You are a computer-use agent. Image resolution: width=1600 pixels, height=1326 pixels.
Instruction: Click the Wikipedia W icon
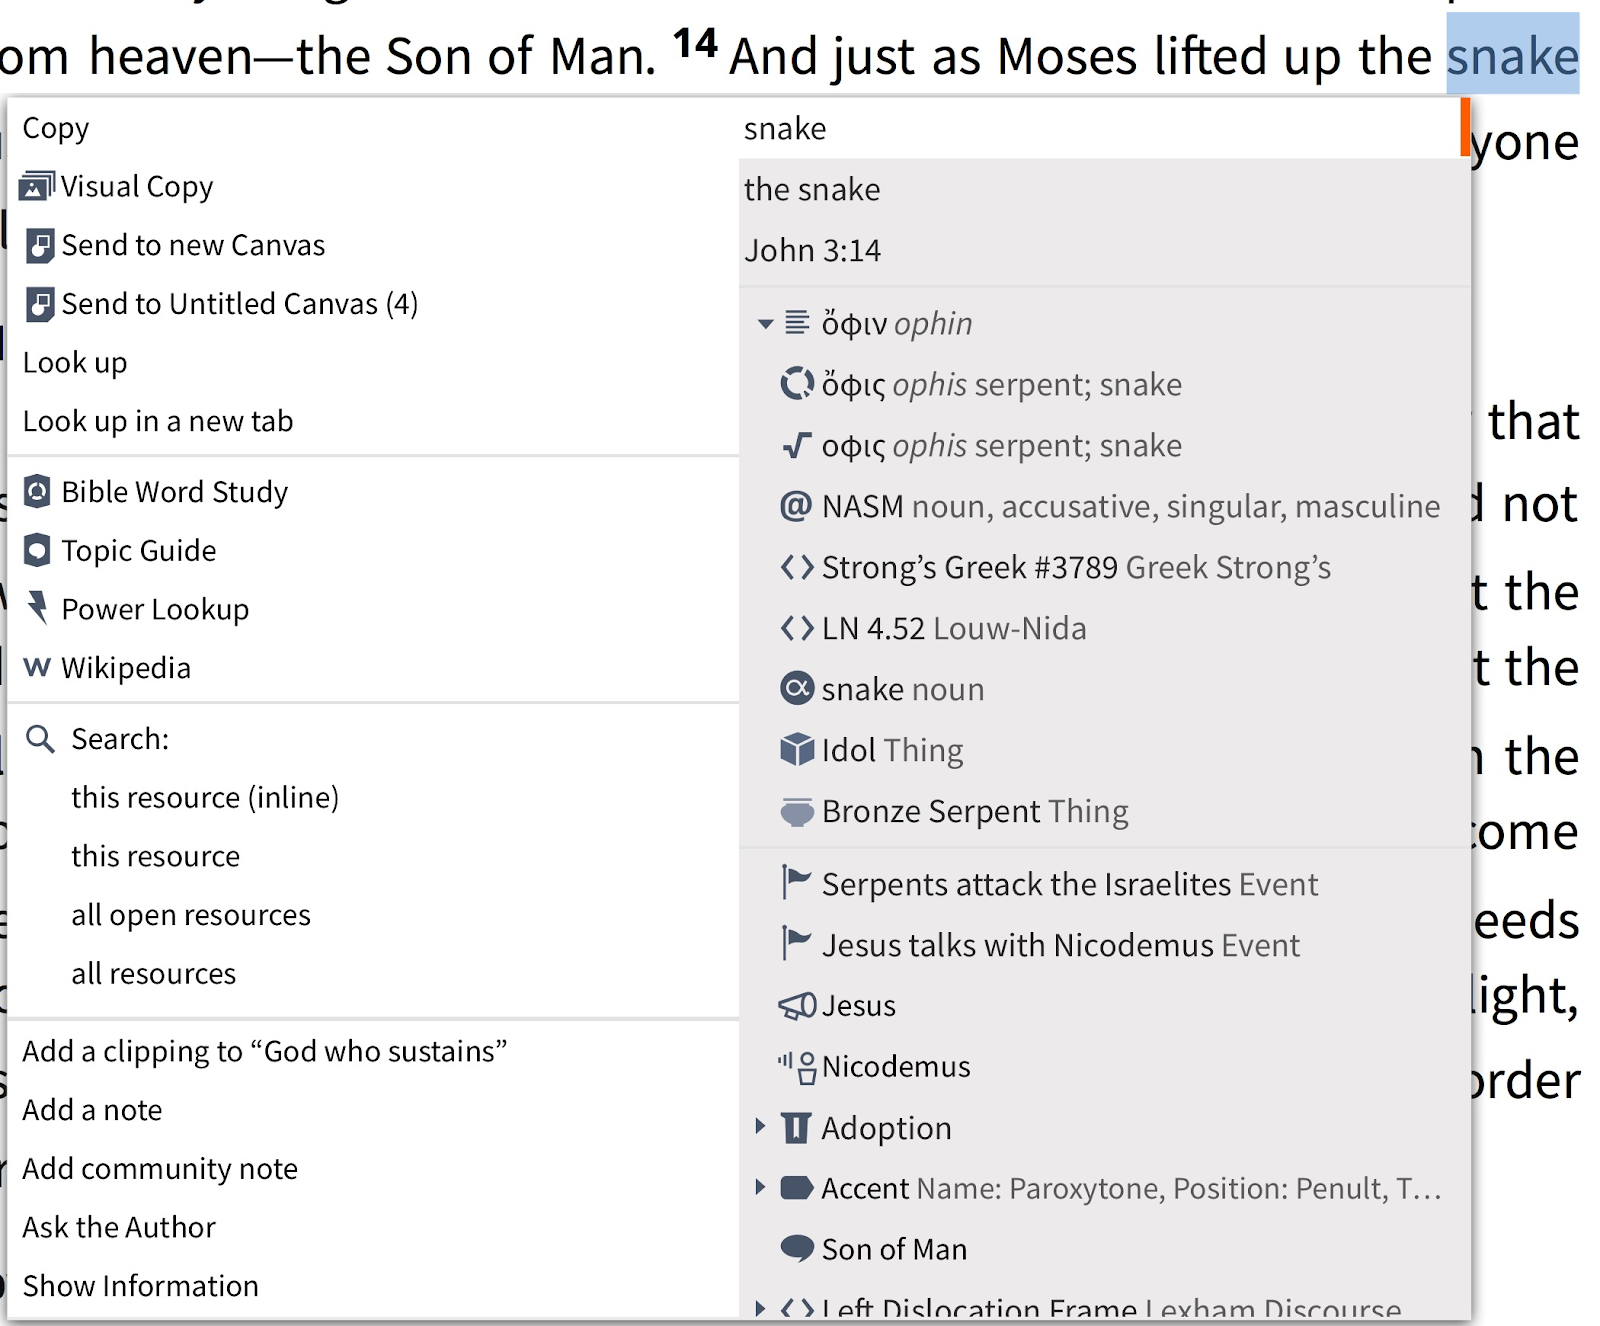[x=37, y=667]
